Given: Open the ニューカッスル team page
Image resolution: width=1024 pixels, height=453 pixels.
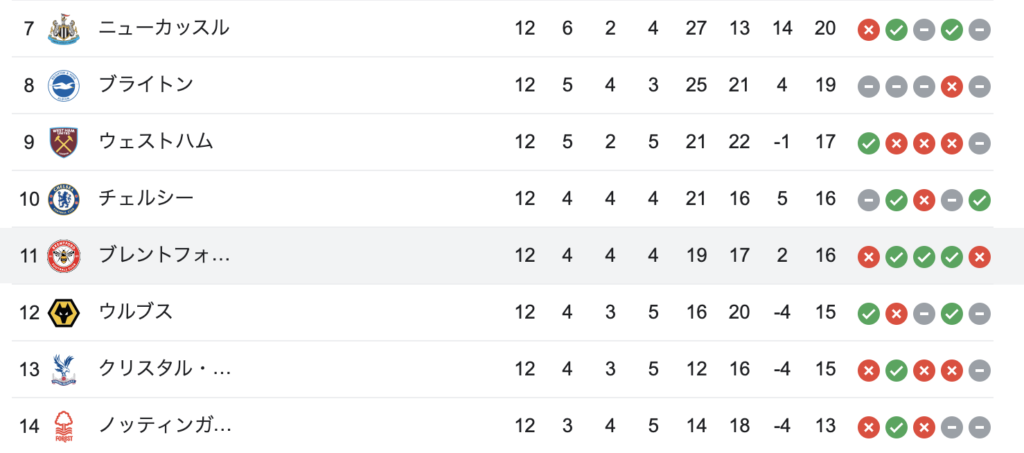Looking at the screenshot, I should click(164, 28).
